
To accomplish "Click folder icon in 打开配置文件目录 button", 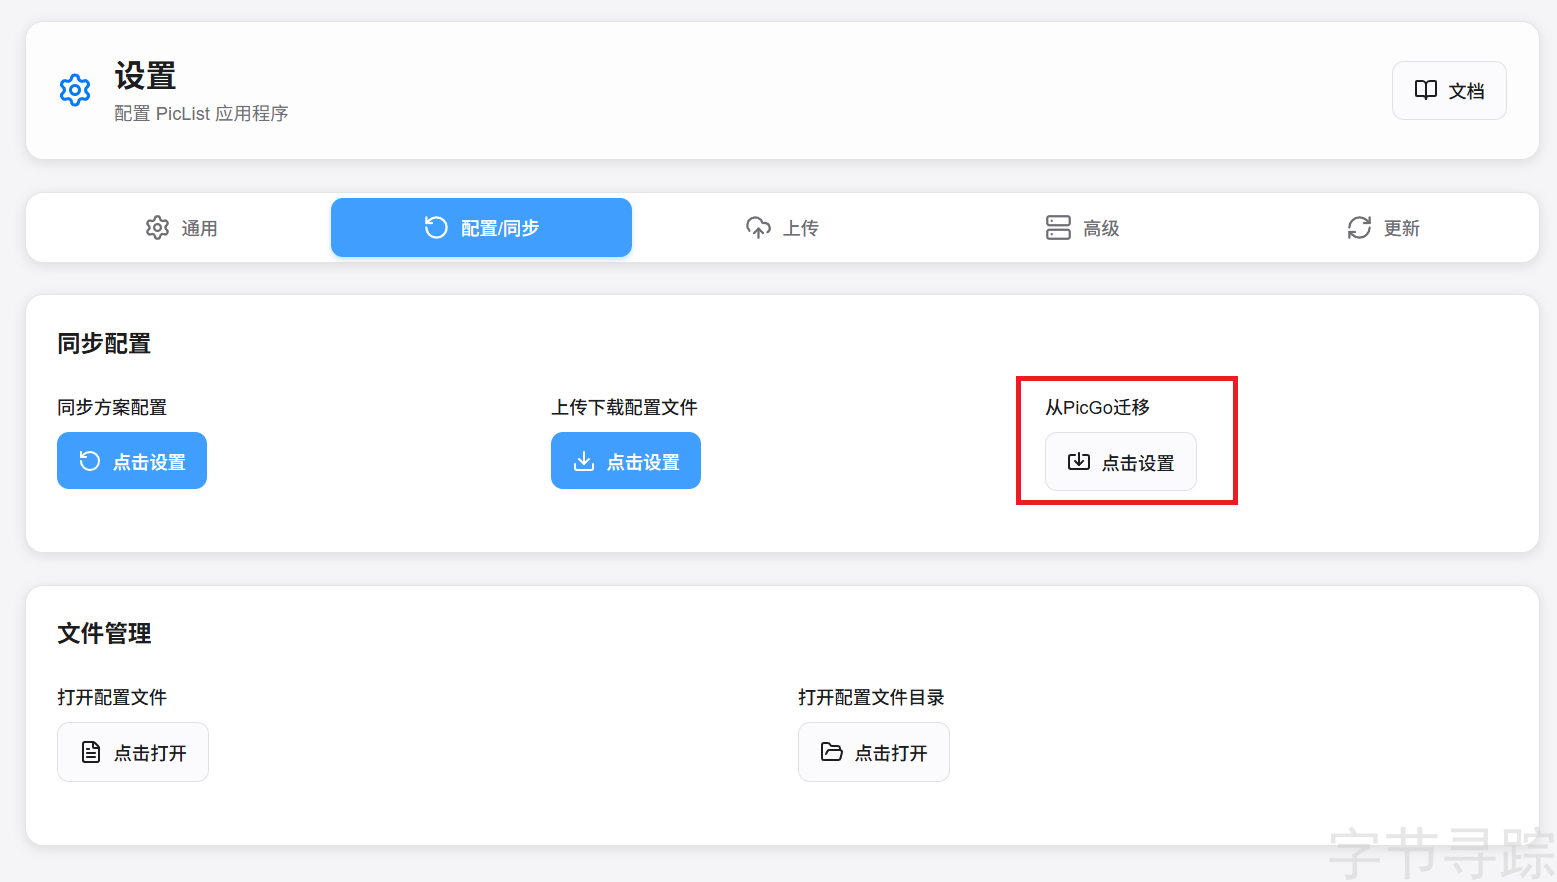I will coord(832,752).
